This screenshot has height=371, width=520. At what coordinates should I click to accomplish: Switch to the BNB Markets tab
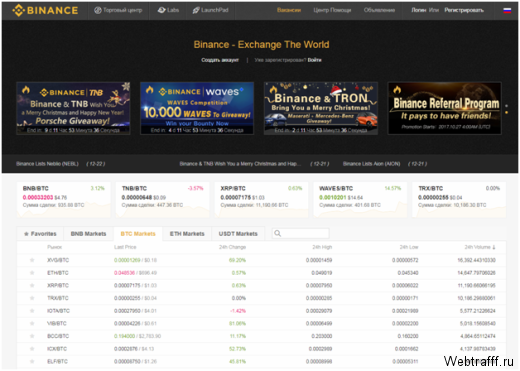tap(88, 234)
